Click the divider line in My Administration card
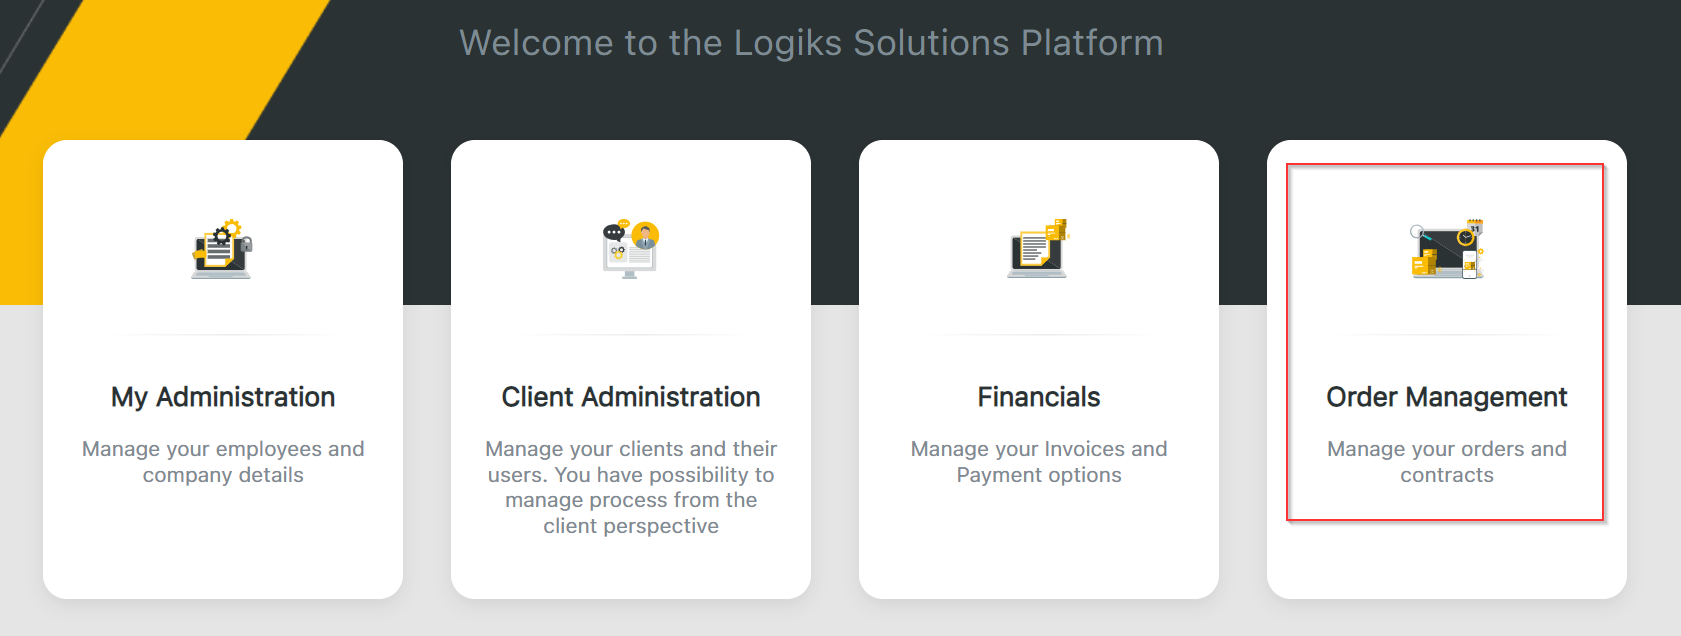The image size is (1681, 636). [223, 335]
